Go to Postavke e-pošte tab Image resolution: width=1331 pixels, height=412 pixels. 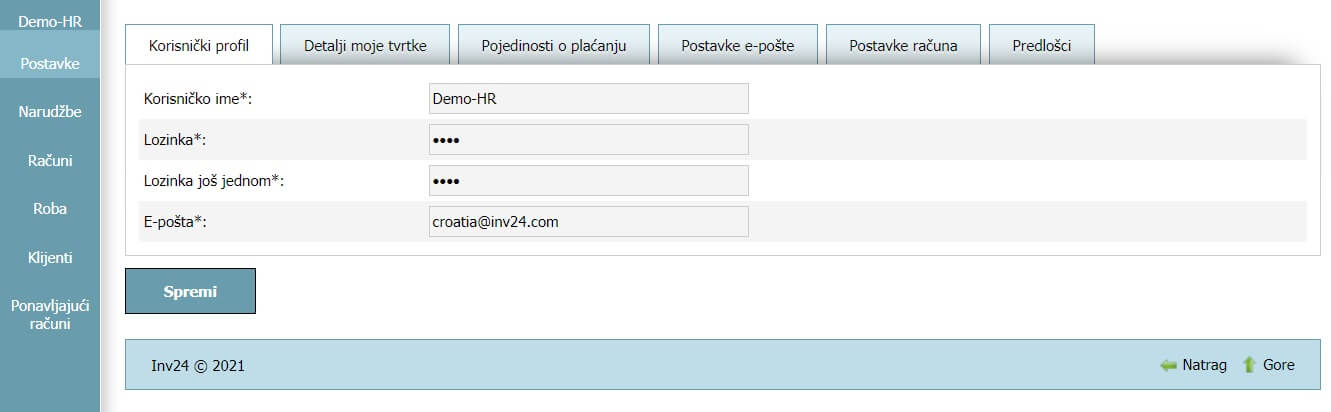[738, 45]
